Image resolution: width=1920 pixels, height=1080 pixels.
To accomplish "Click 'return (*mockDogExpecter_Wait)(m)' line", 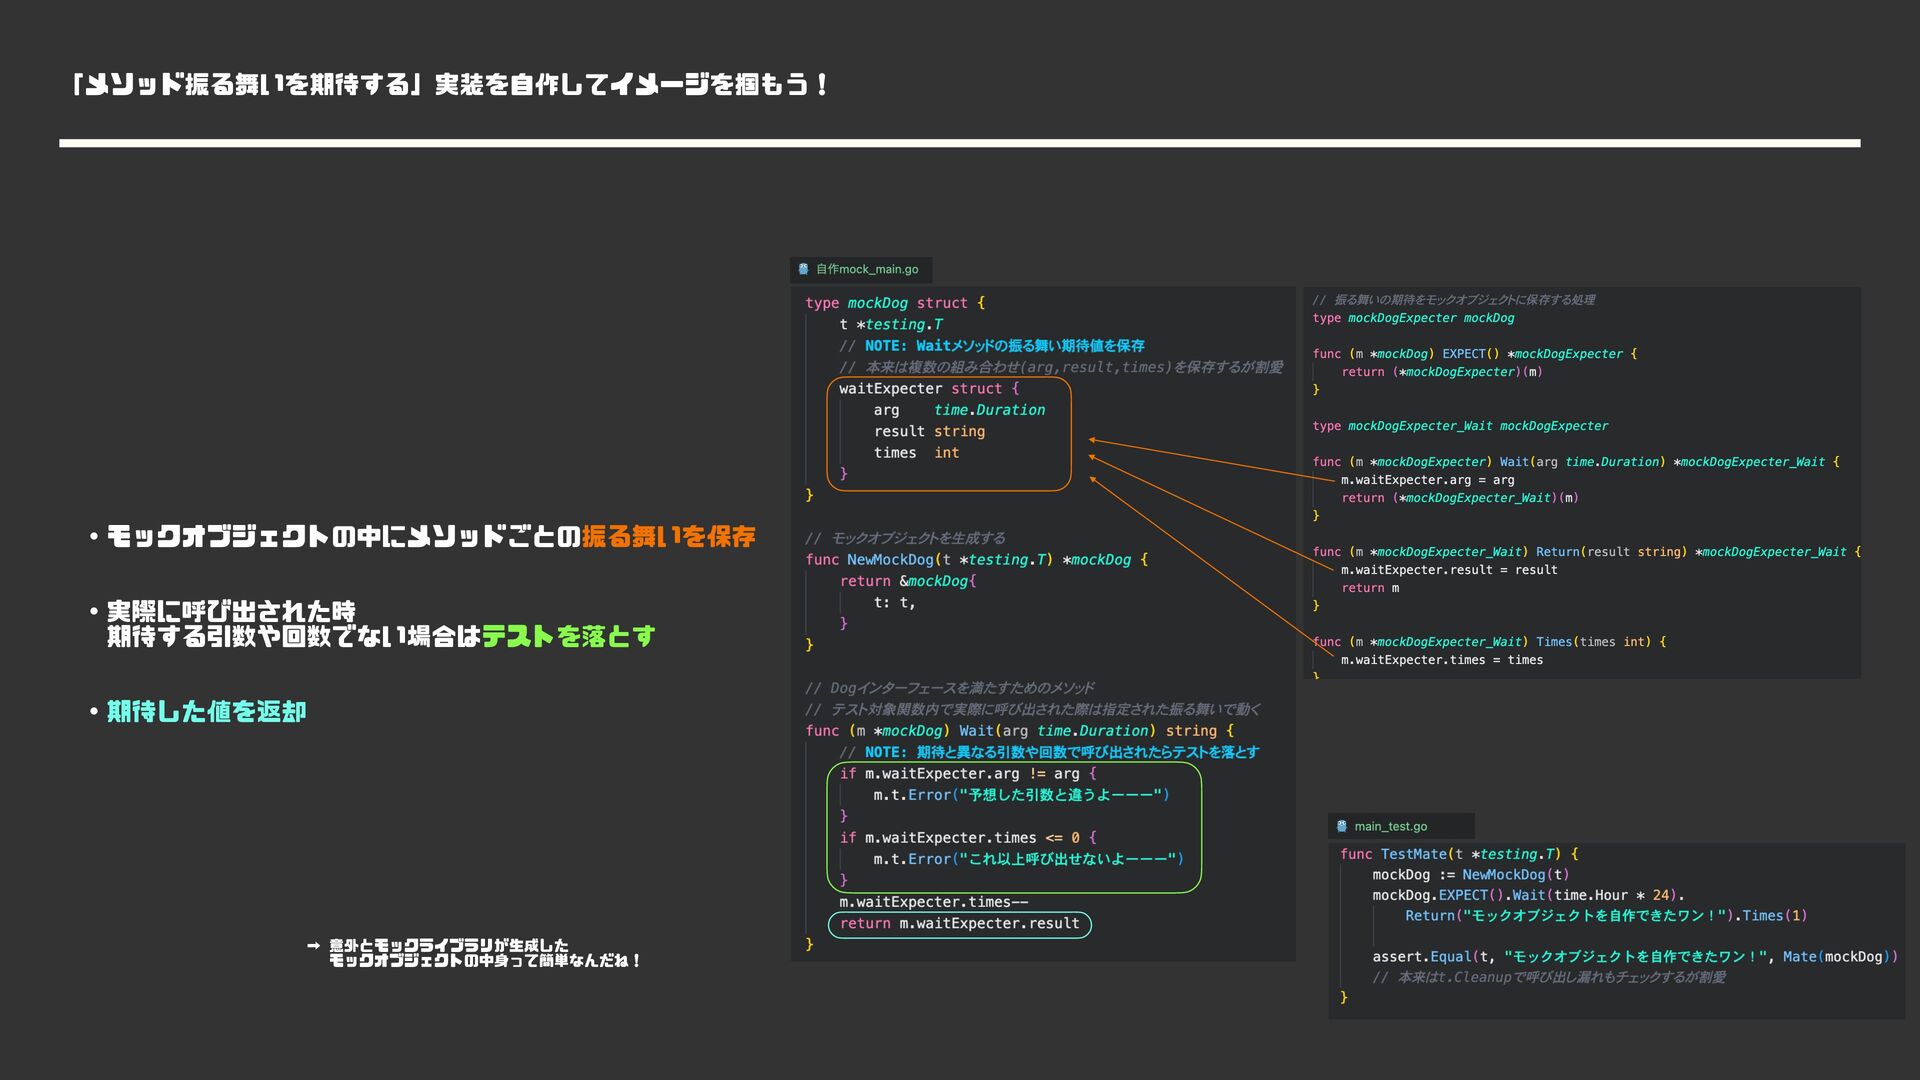I will coord(1460,498).
